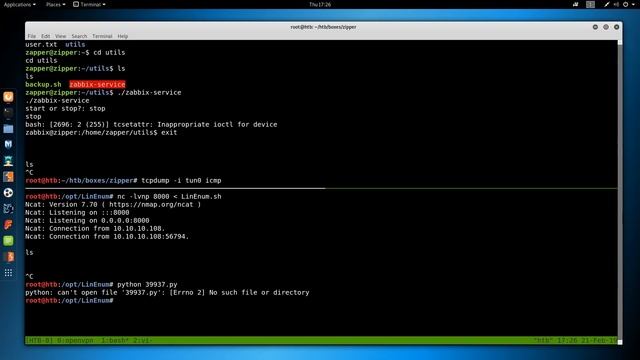Launch Metasploit from the dock
Screen dimensions: 640x360
coord(8,144)
